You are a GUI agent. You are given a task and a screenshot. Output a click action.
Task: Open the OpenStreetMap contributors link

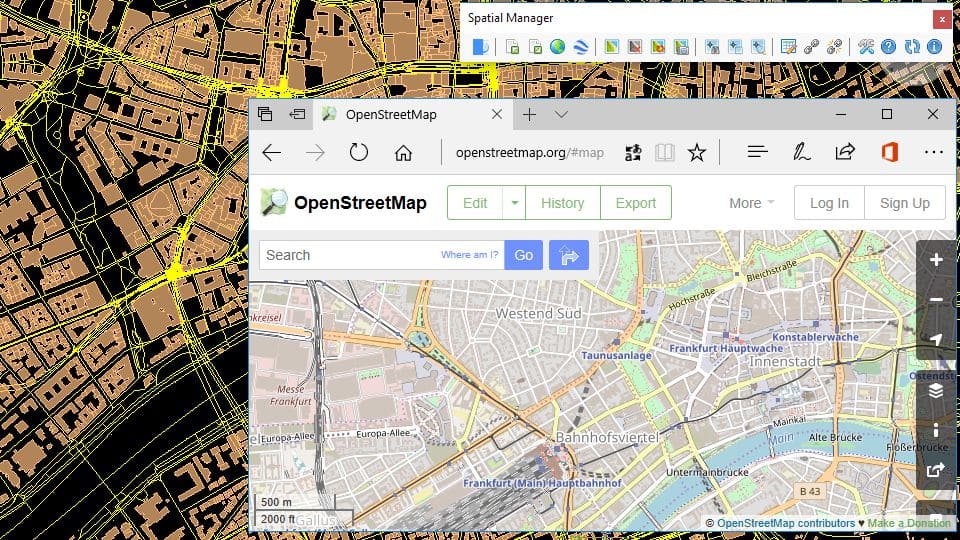pos(786,523)
